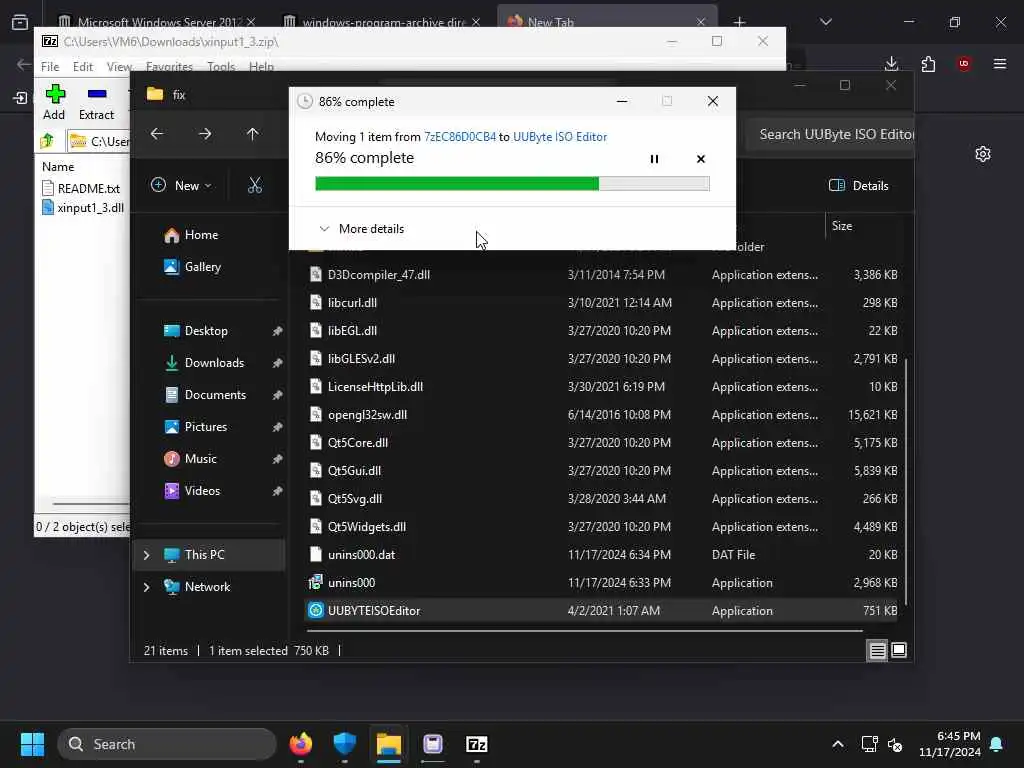Go back in File Explorer
The image size is (1024, 768).
click(157, 134)
